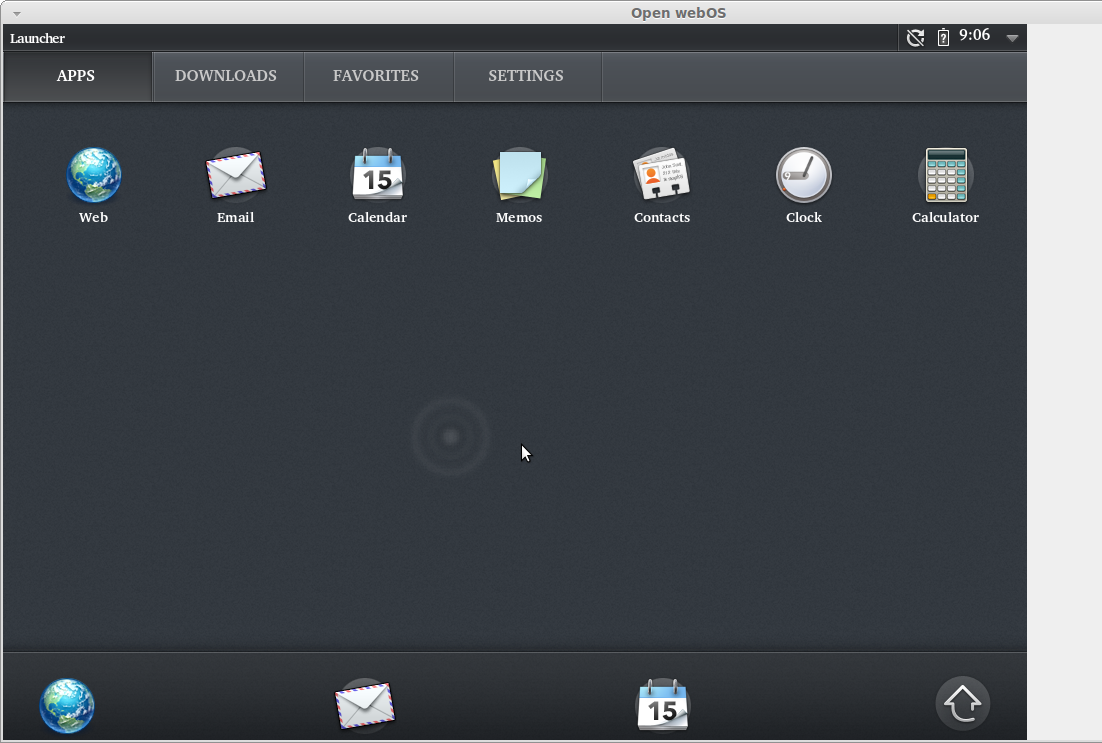This screenshot has height=743, width=1102.
Task: Click the sync-off status icon in top bar
Action: click(x=915, y=37)
